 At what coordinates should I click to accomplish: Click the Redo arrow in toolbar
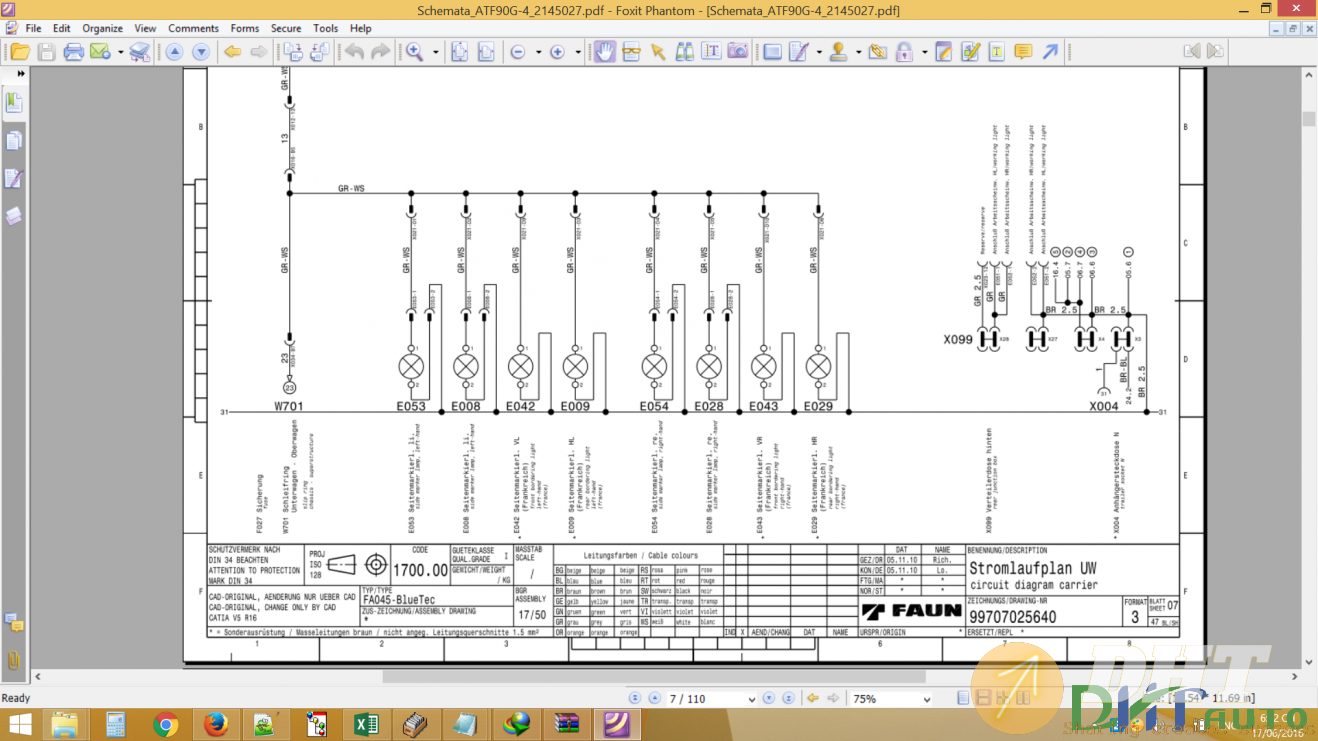pyautogui.click(x=380, y=52)
